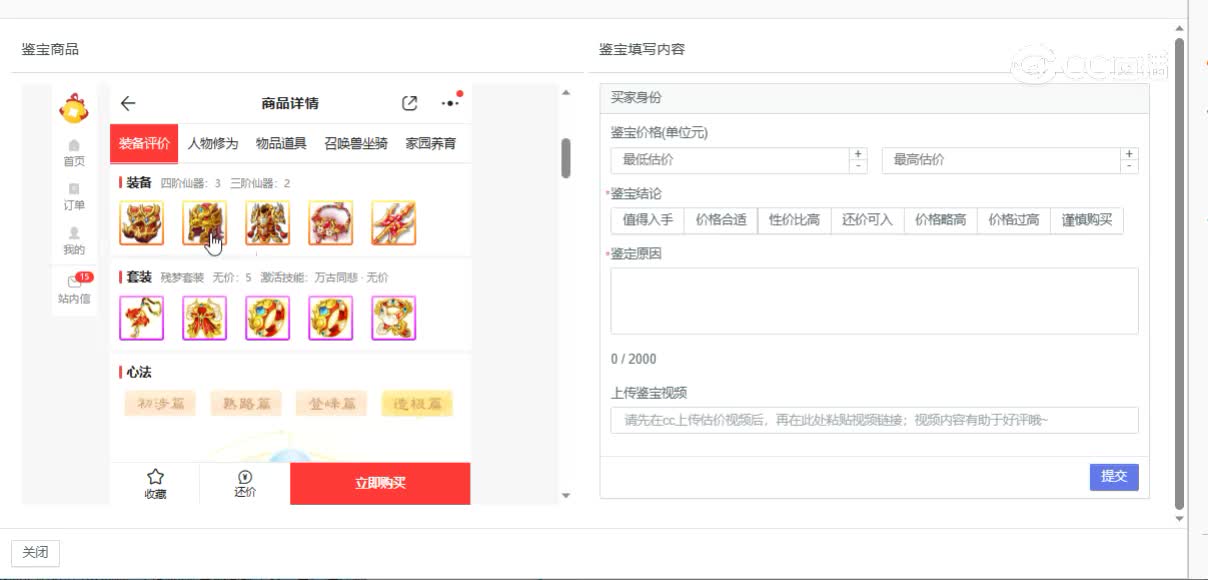Viewport: 1208px width, 580px height.
Task: Click the first 套装 item icon
Action: (x=141, y=318)
